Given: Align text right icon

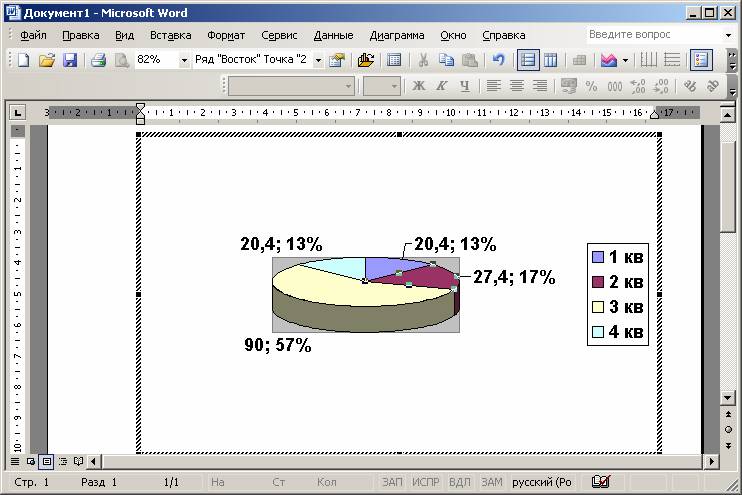Looking at the screenshot, I should tap(539, 86).
